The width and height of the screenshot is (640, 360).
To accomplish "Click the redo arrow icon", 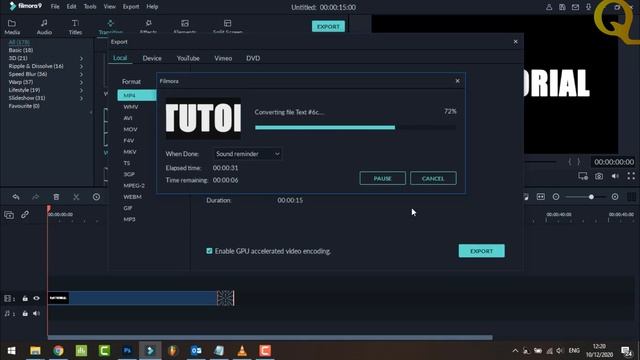I will click(x=36, y=197).
